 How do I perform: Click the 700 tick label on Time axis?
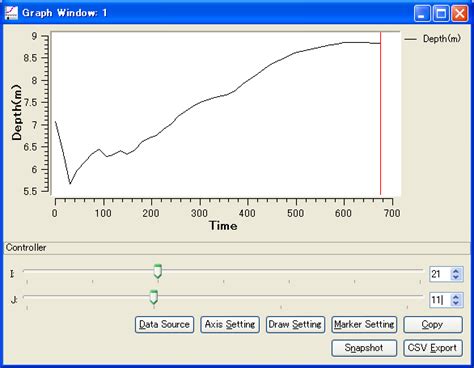point(392,213)
